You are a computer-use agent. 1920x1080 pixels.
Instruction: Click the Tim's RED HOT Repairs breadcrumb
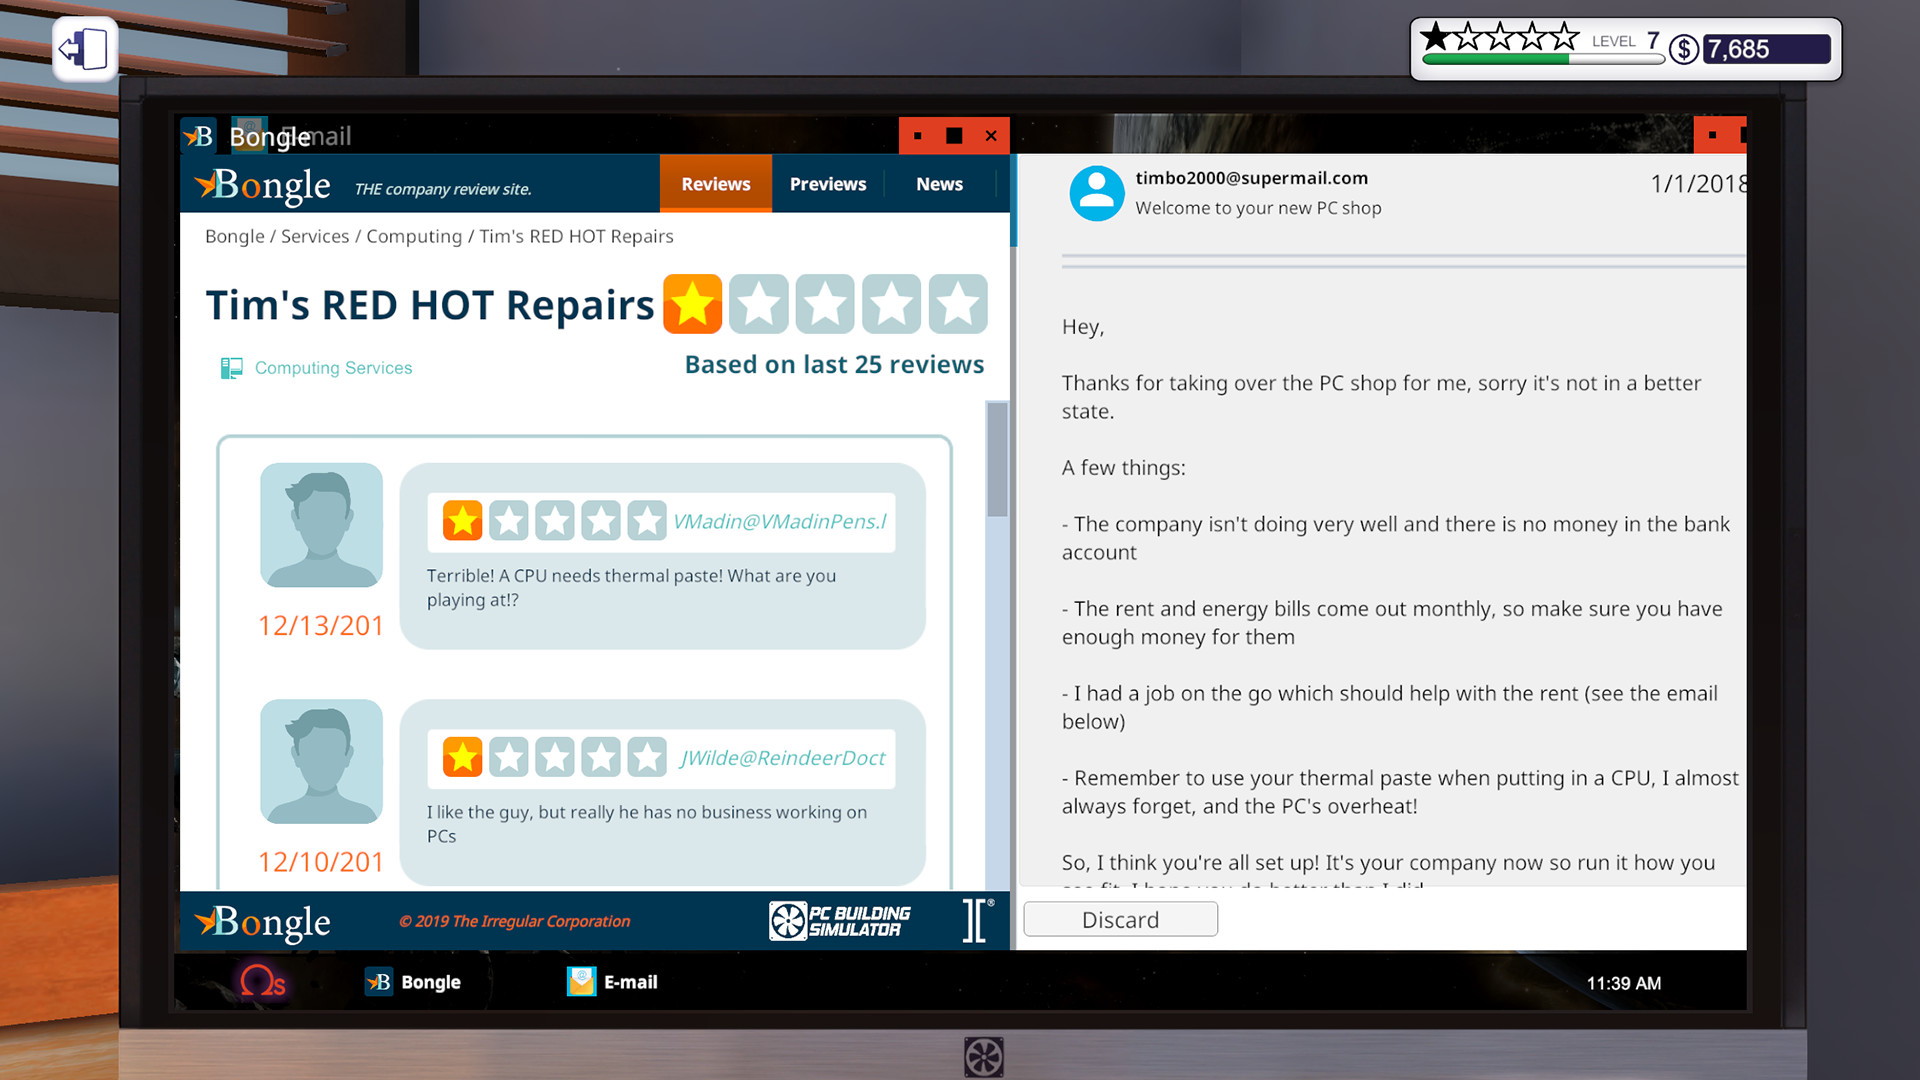coord(576,235)
